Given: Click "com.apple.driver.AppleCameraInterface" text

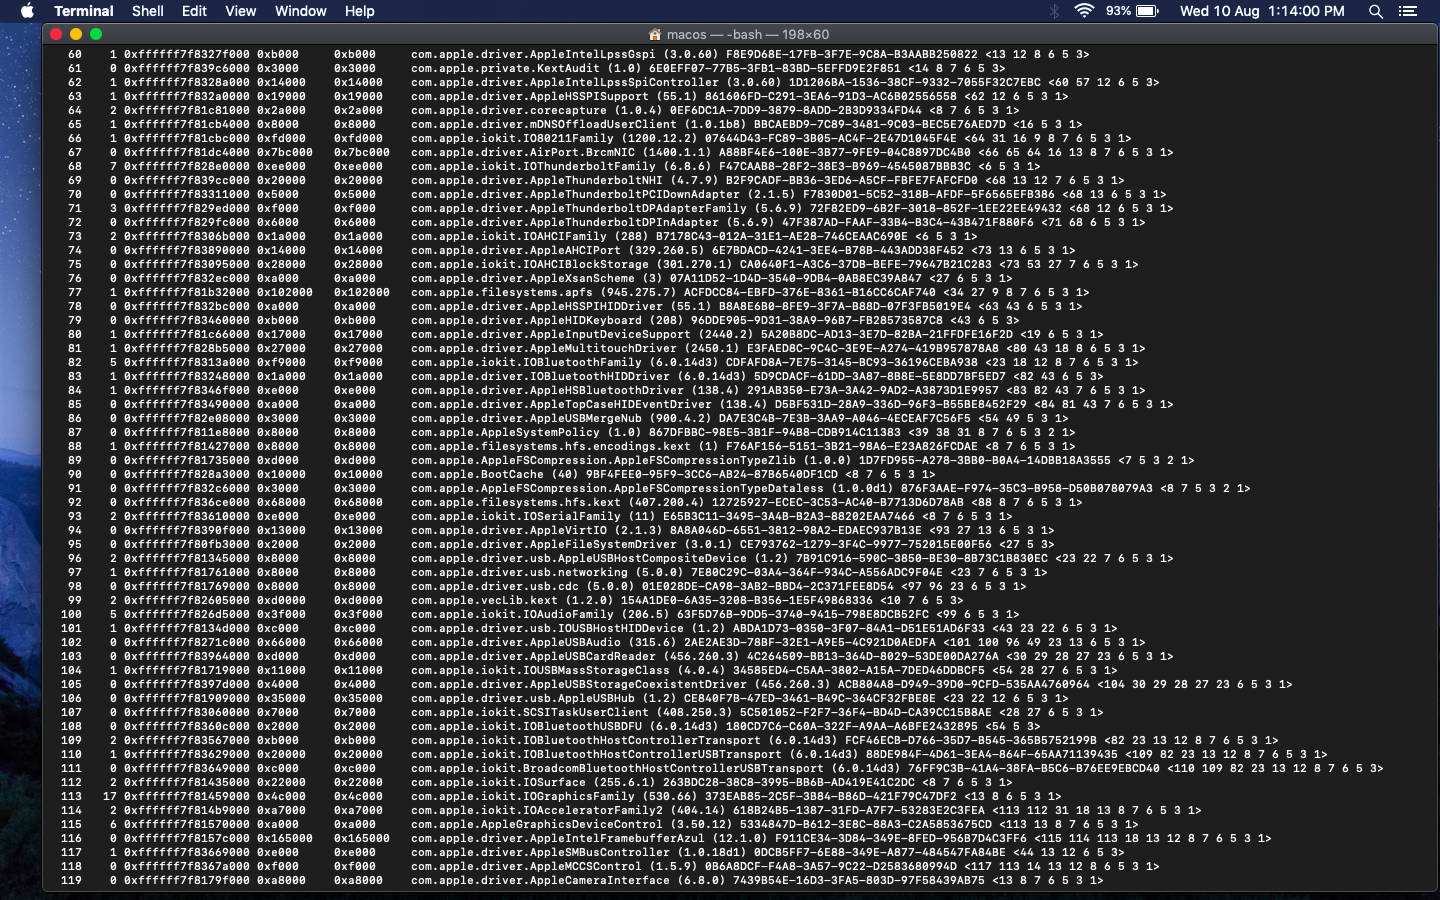Looking at the screenshot, I should pos(540,880).
